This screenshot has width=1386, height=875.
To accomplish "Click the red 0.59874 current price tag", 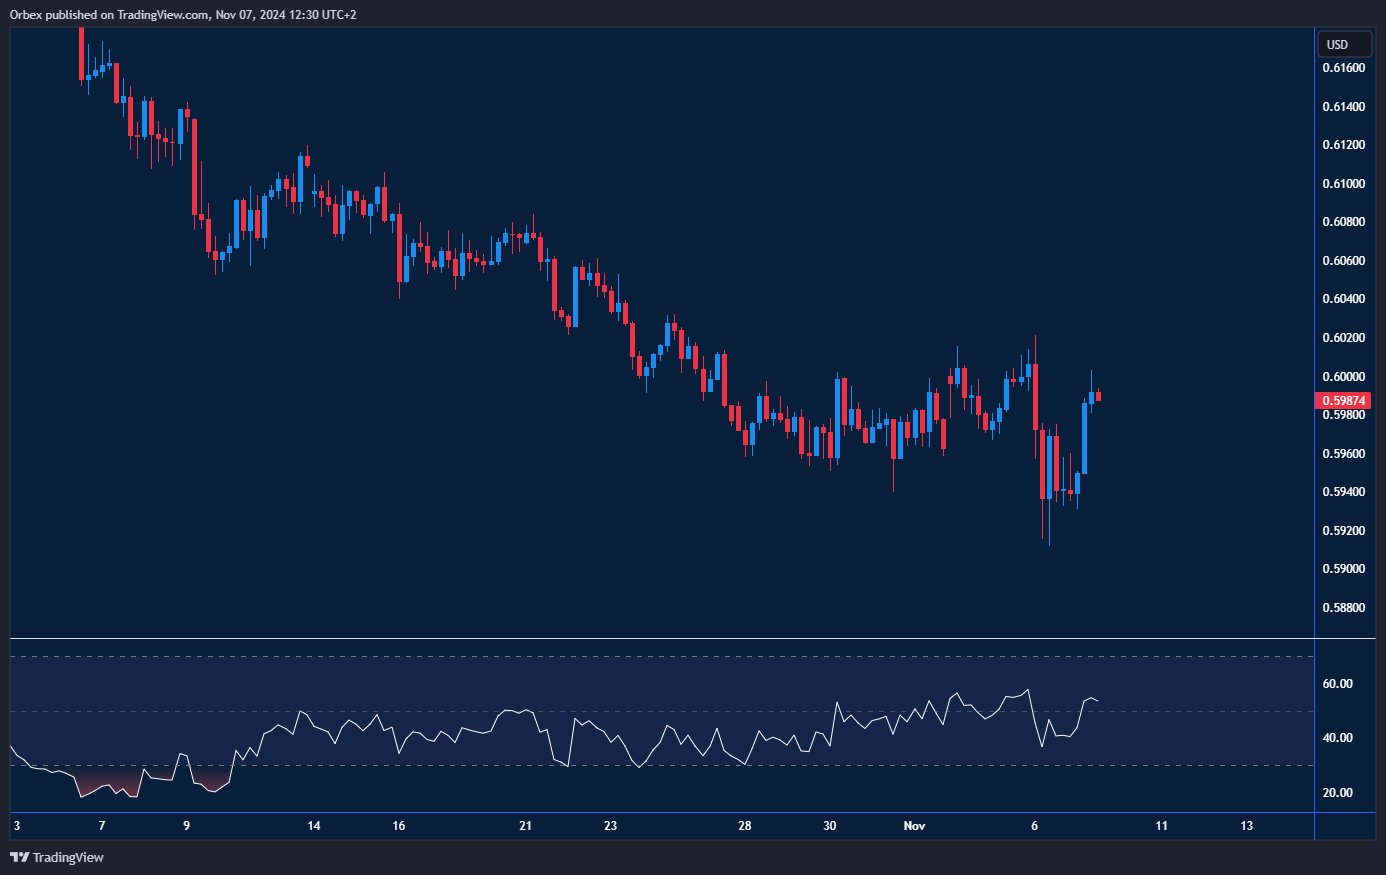I will [x=1344, y=400].
